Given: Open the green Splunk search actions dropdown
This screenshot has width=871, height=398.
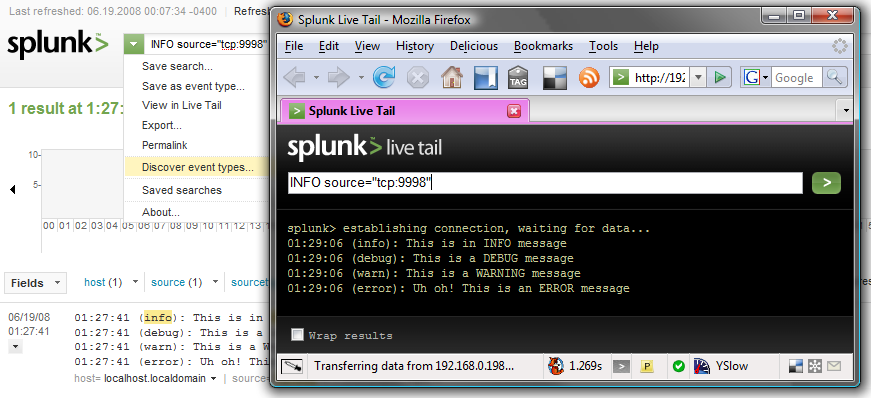Looking at the screenshot, I should [134, 44].
